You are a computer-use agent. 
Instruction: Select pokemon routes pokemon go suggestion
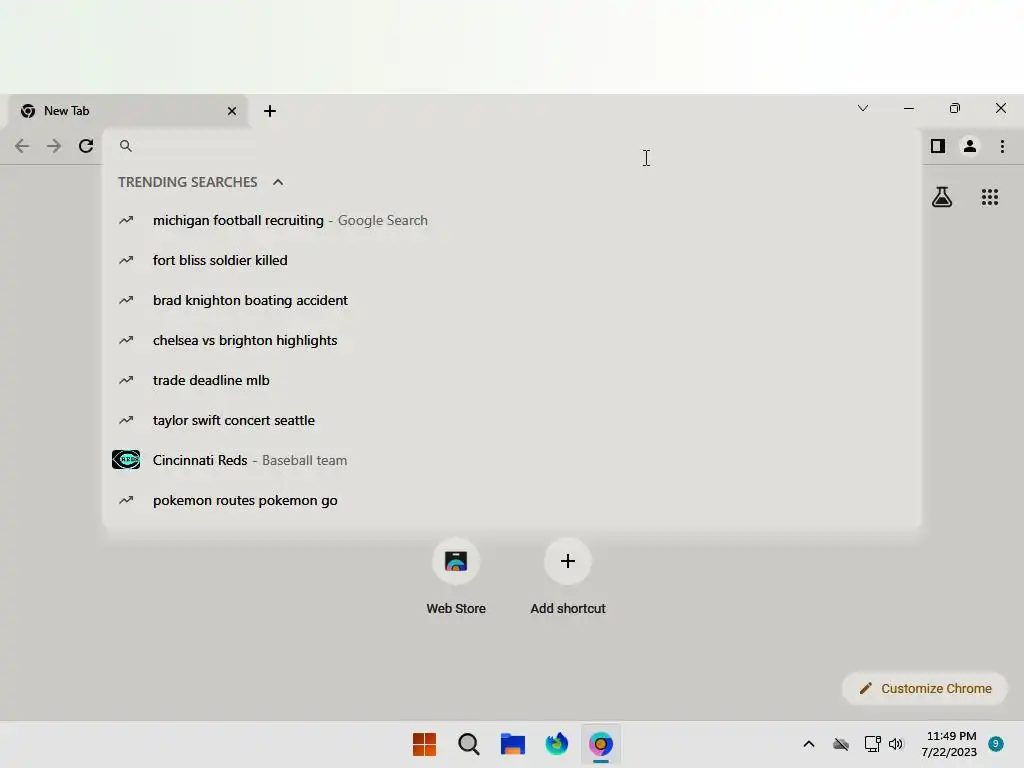pos(511,500)
